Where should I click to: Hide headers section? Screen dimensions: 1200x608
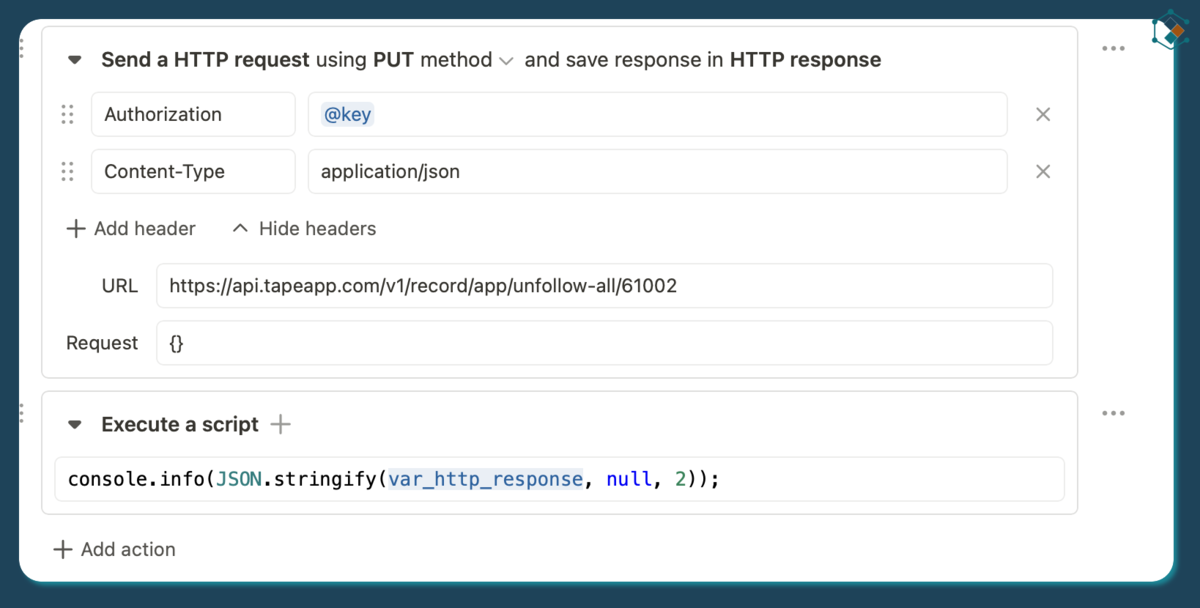(x=304, y=229)
